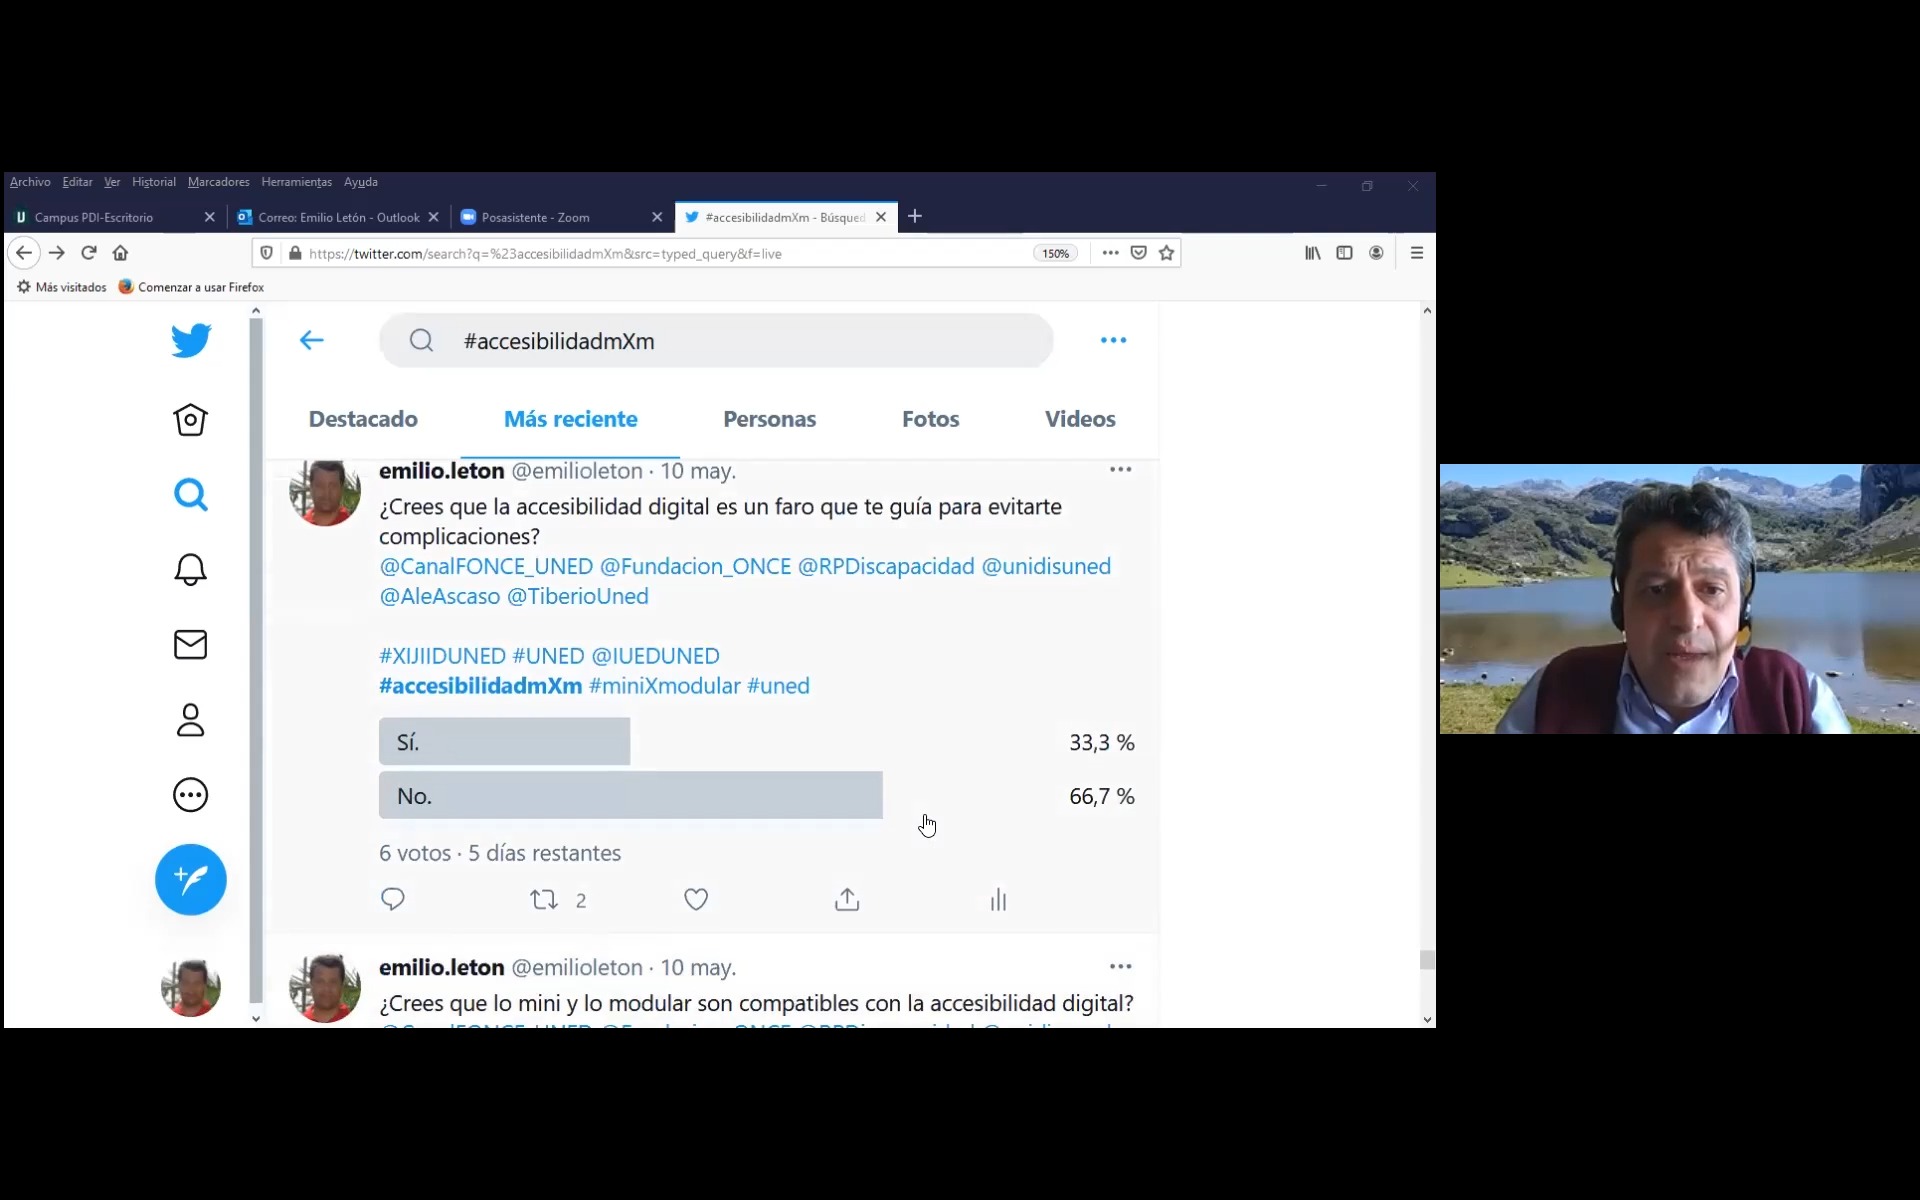Switch to Más reciente tab
Viewport: 1920px width, 1200px height.
(x=570, y=419)
